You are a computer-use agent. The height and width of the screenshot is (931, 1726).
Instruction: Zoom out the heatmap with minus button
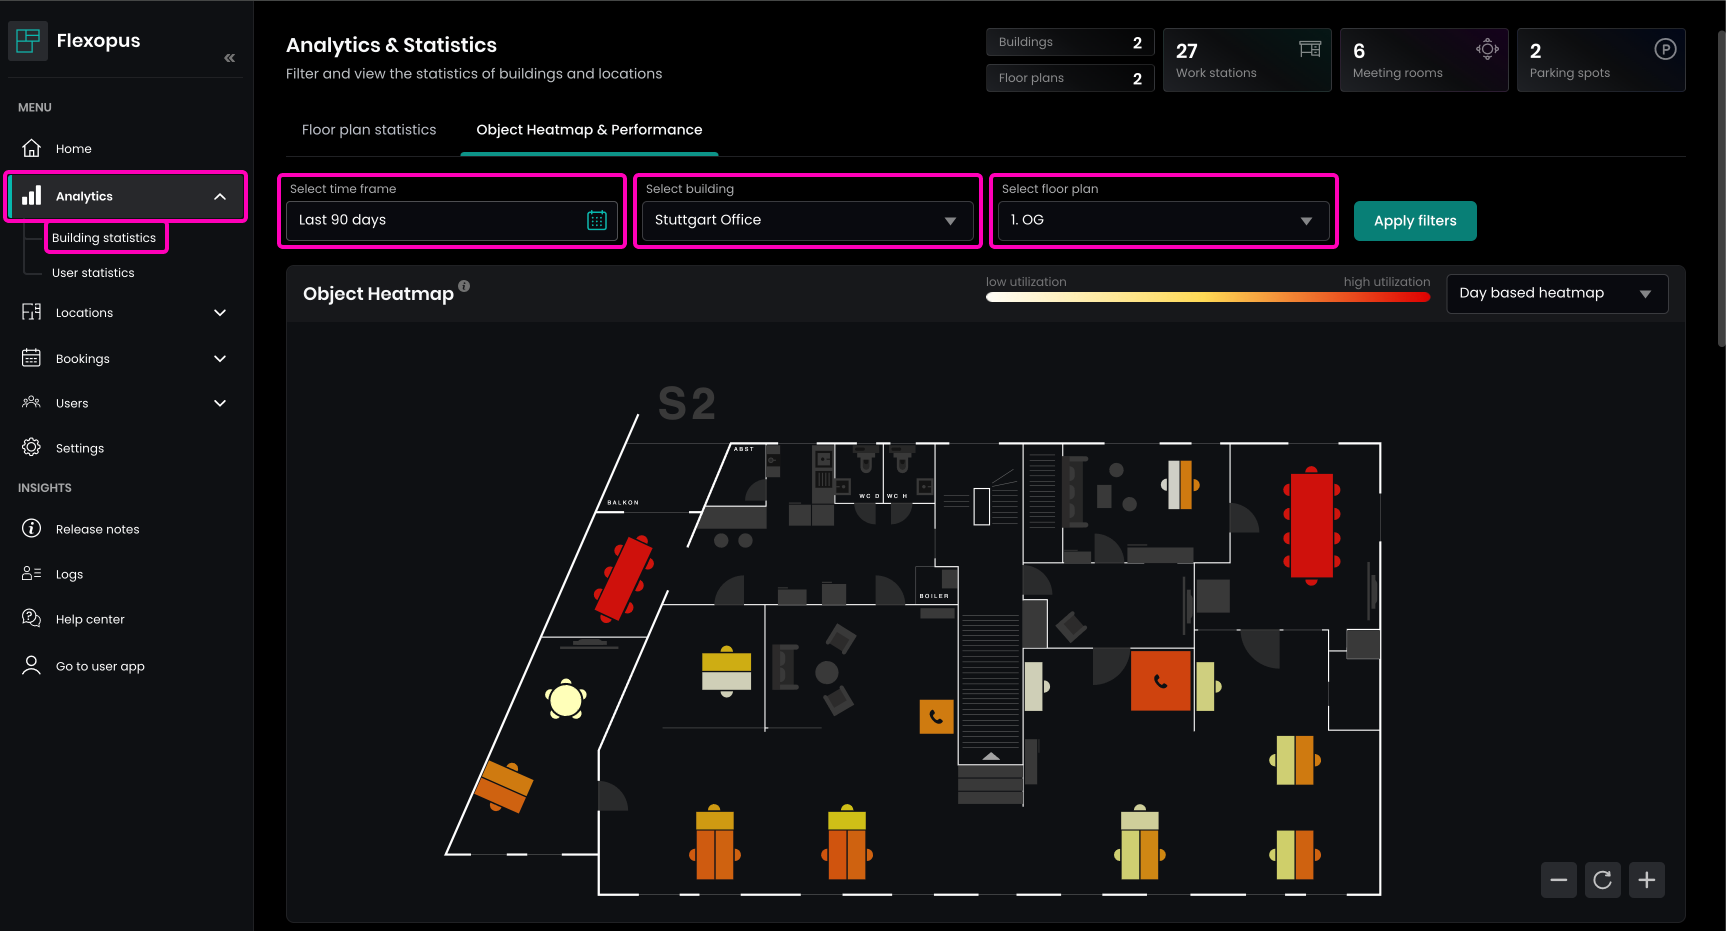click(x=1558, y=880)
